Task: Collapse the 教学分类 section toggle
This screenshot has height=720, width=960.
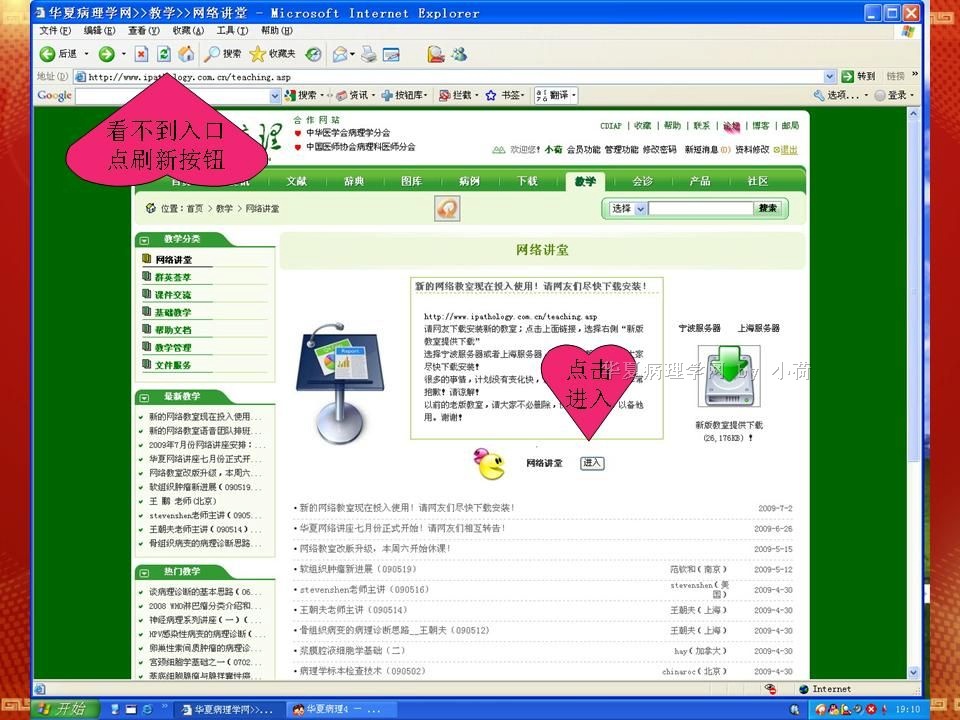Action: [x=144, y=240]
